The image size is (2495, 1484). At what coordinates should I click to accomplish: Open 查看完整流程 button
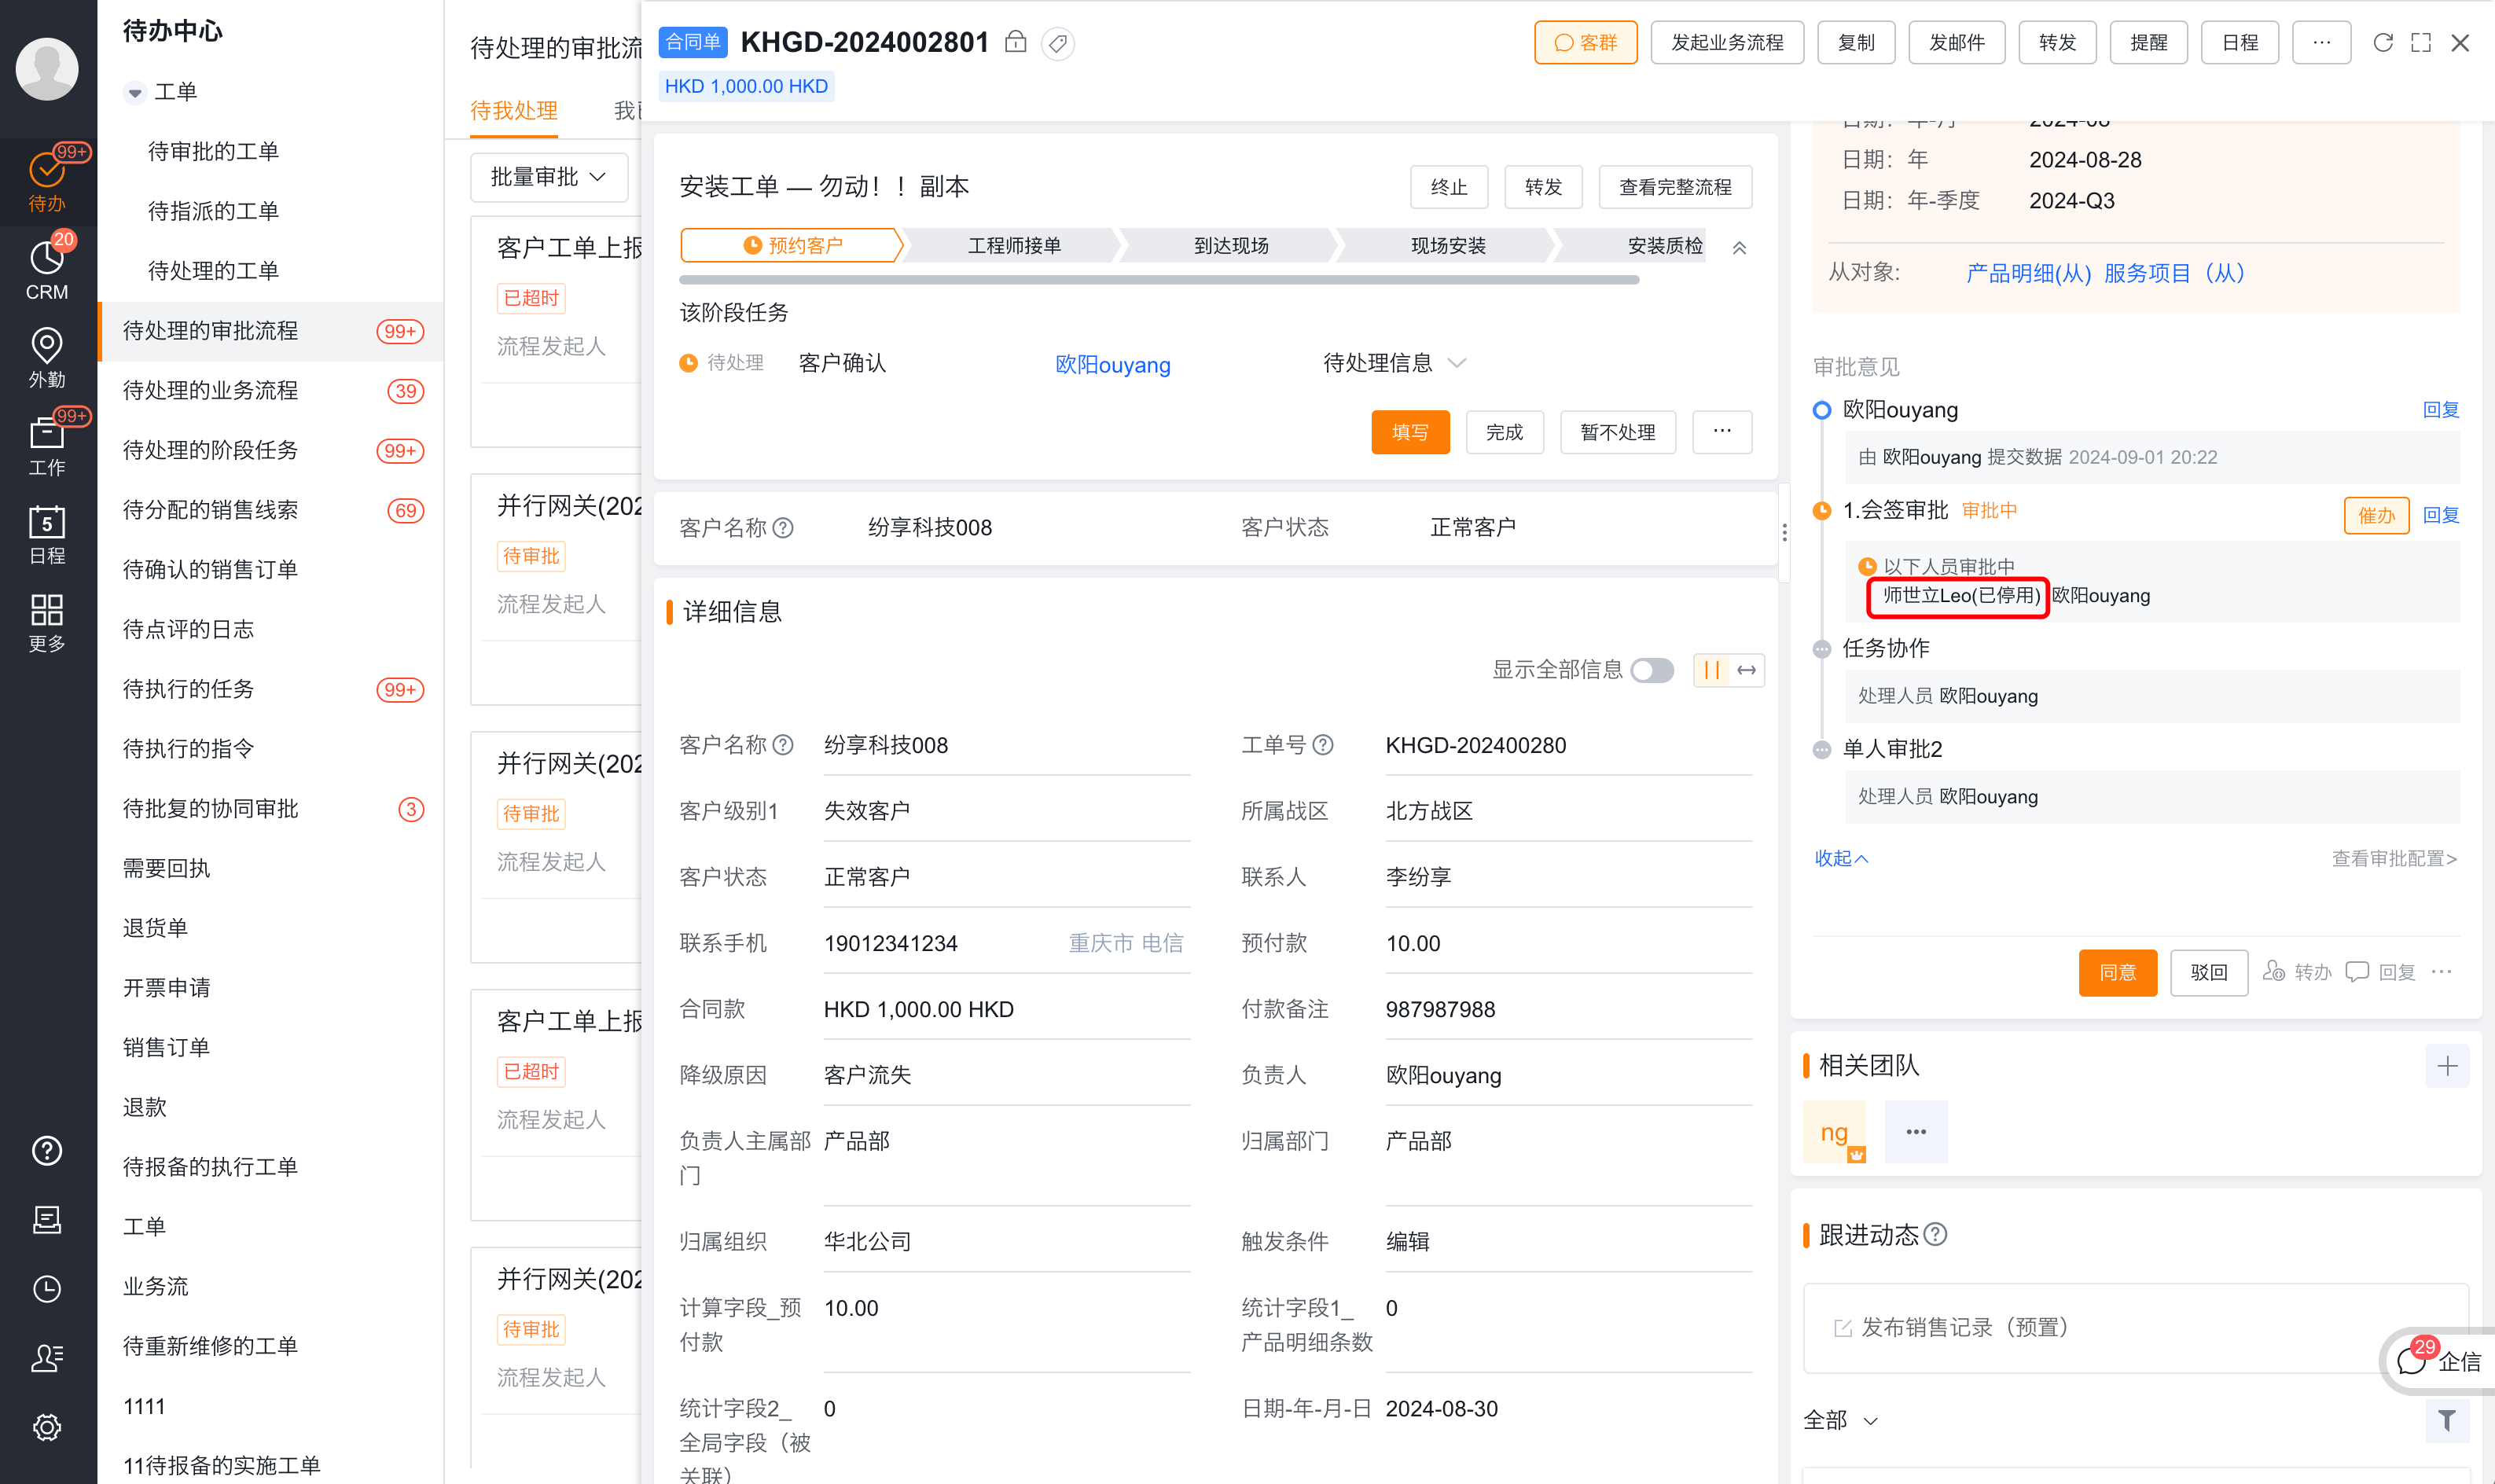coord(1675,187)
